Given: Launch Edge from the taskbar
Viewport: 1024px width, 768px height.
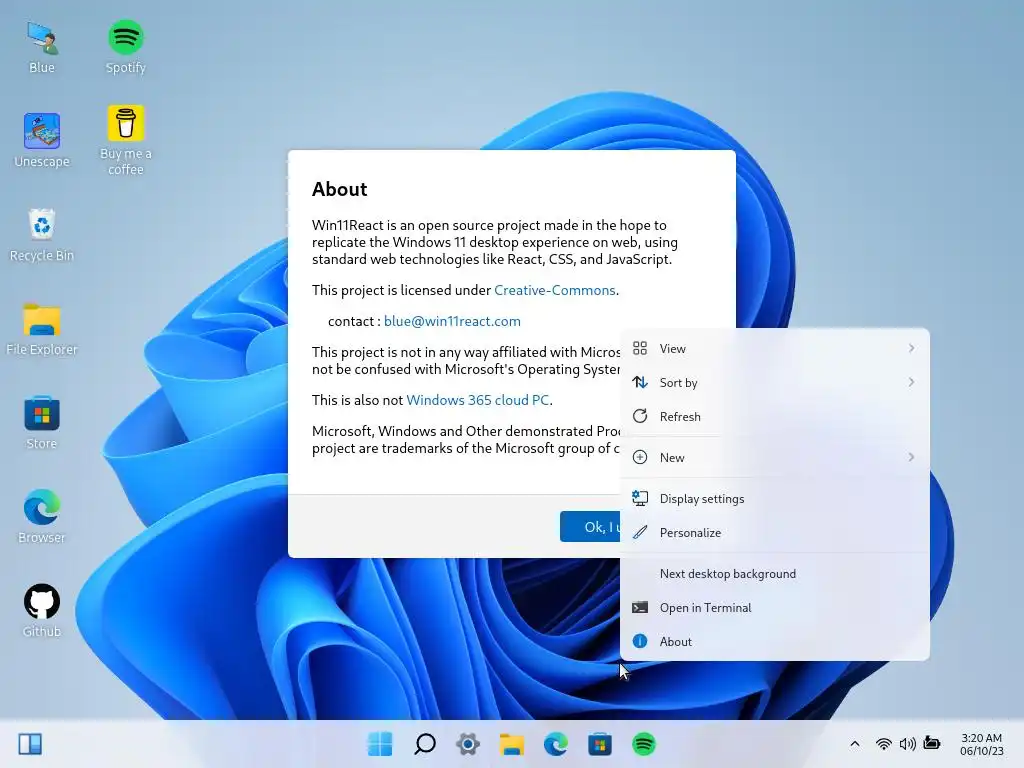Looking at the screenshot, I should click(x=556, y=744).
